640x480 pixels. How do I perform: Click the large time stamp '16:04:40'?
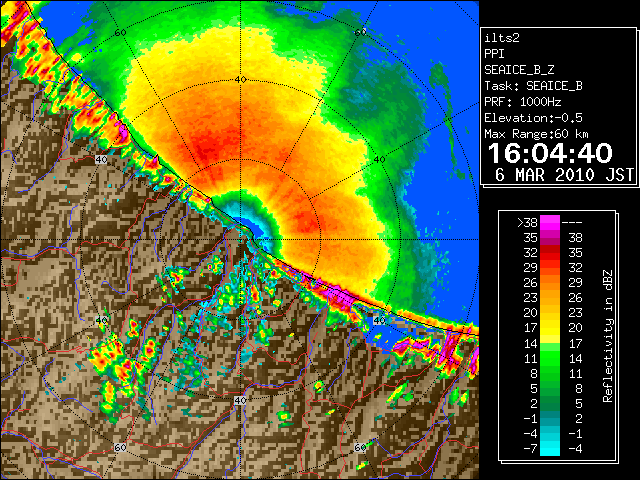[550, 153]
